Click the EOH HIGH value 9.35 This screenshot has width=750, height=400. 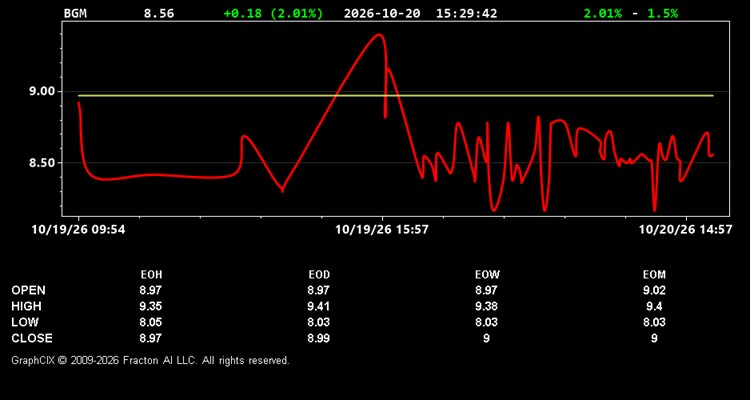click(x=151, y=306)
